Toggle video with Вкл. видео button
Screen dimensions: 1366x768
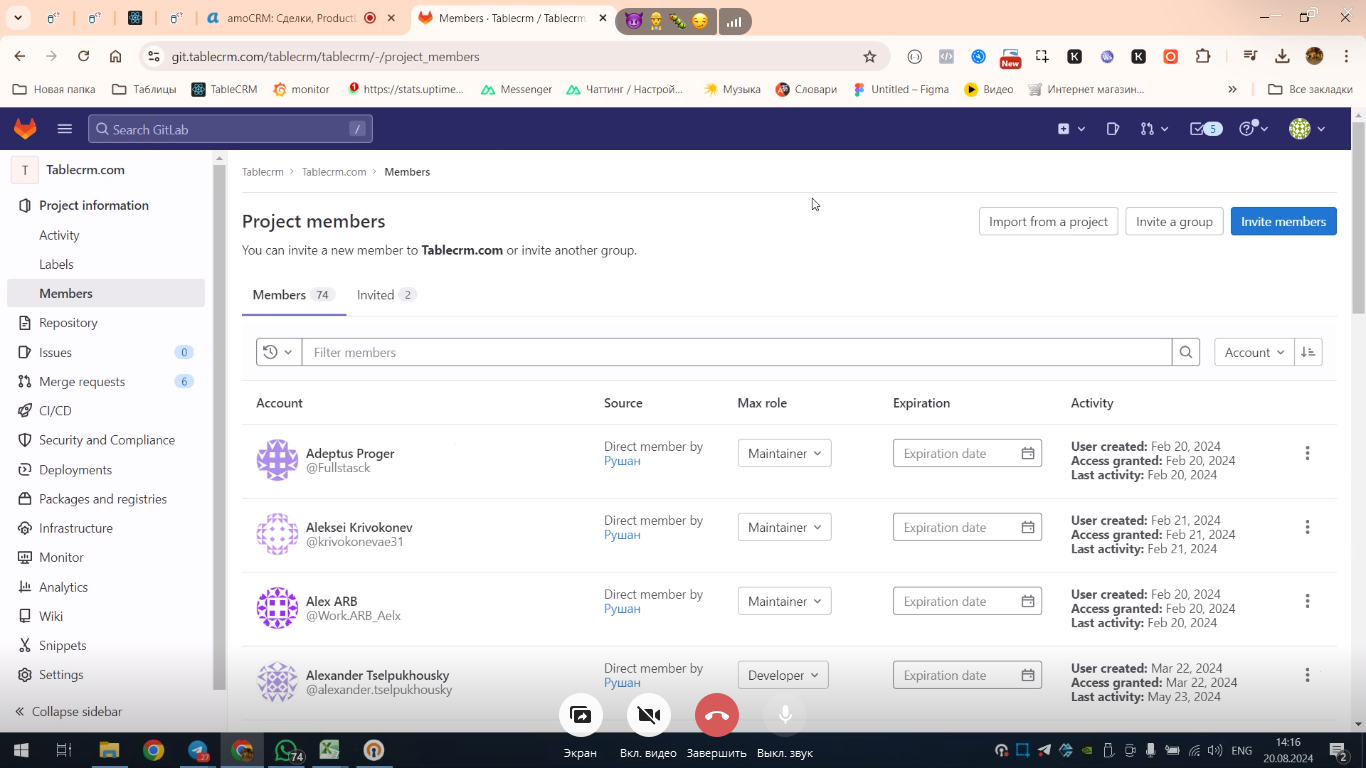tap(648, 715)
